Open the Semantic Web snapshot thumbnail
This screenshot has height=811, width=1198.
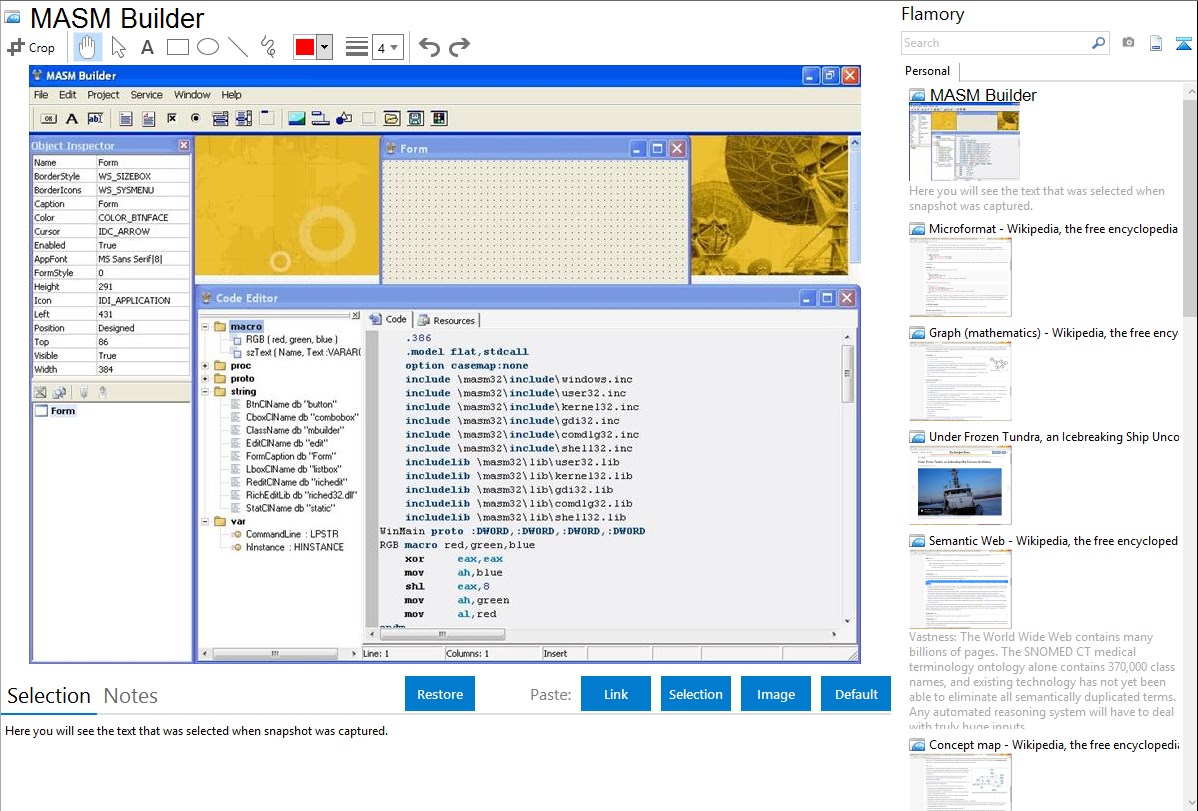click(x=960, y=588)
